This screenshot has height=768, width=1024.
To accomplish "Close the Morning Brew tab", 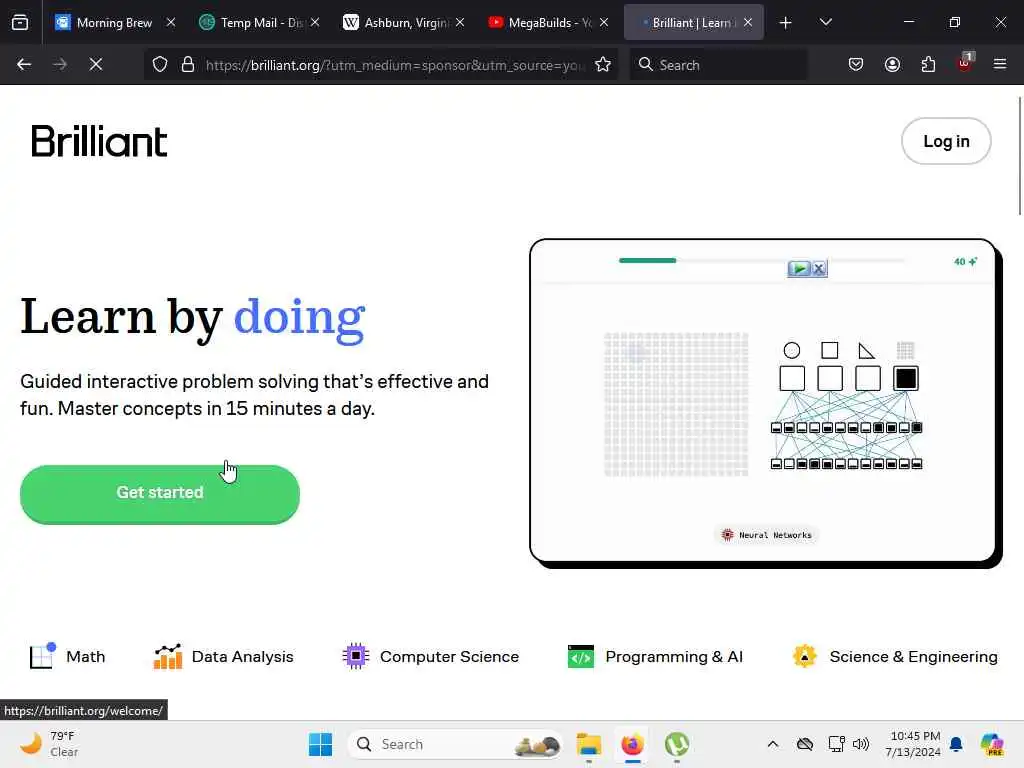I will (170, 22).
